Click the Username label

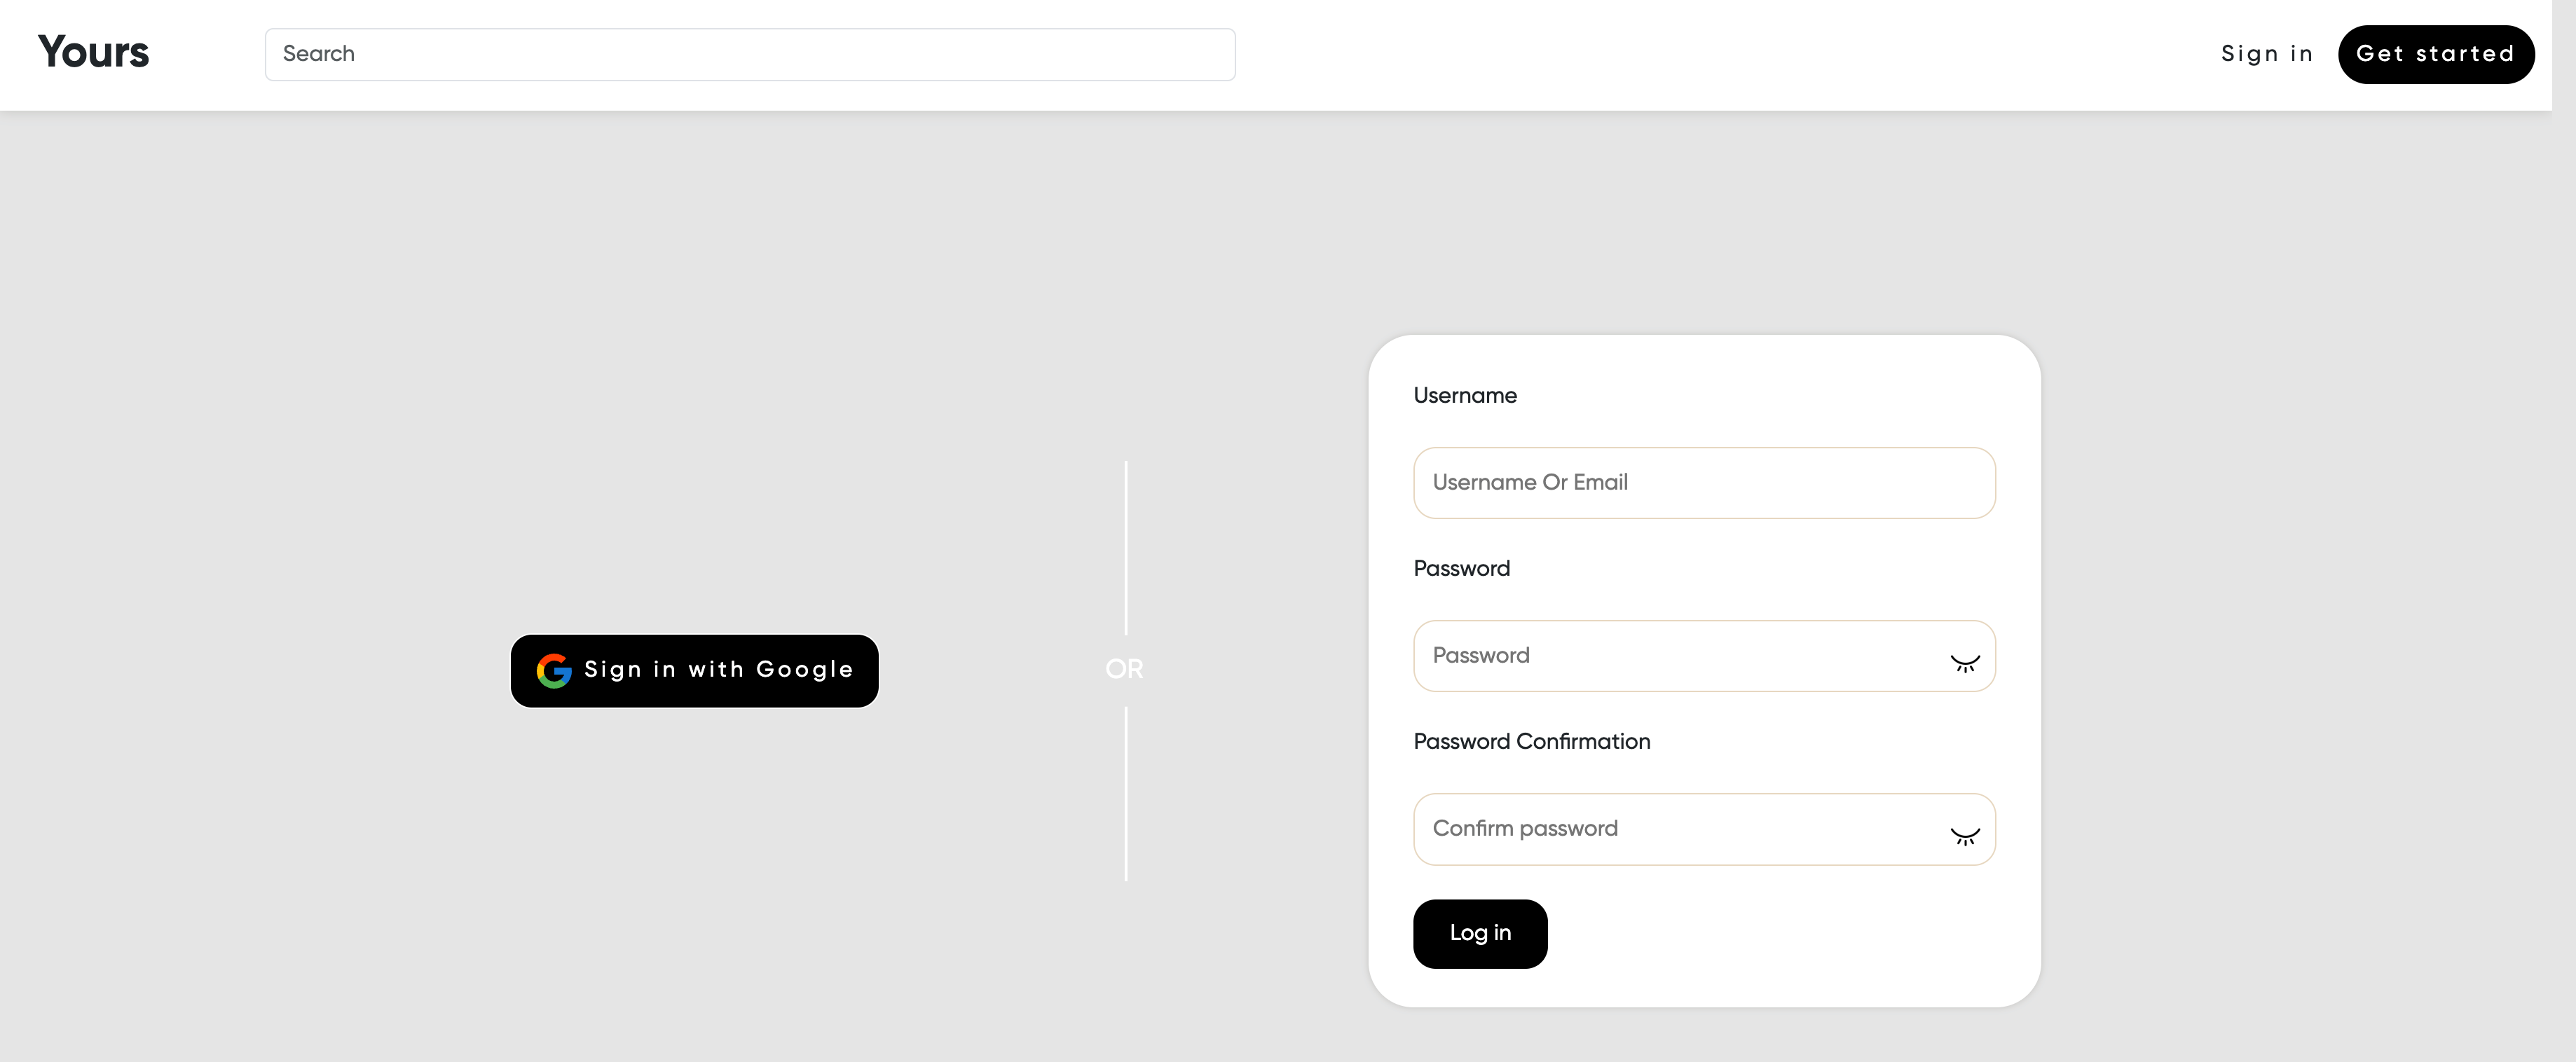point(1465,395)
